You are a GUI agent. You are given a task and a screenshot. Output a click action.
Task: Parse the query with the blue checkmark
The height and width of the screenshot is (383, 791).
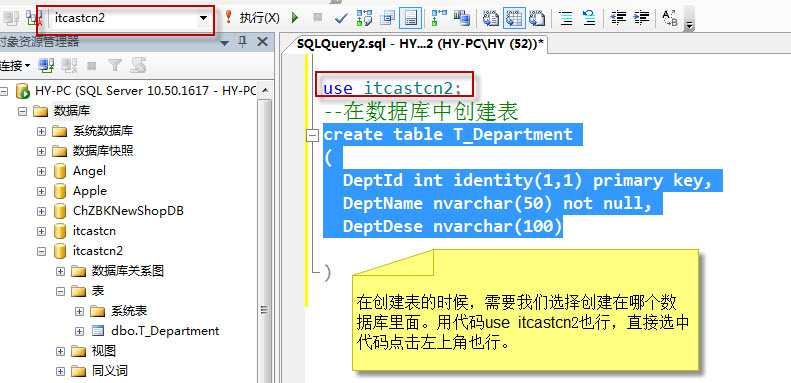(342, 19)
